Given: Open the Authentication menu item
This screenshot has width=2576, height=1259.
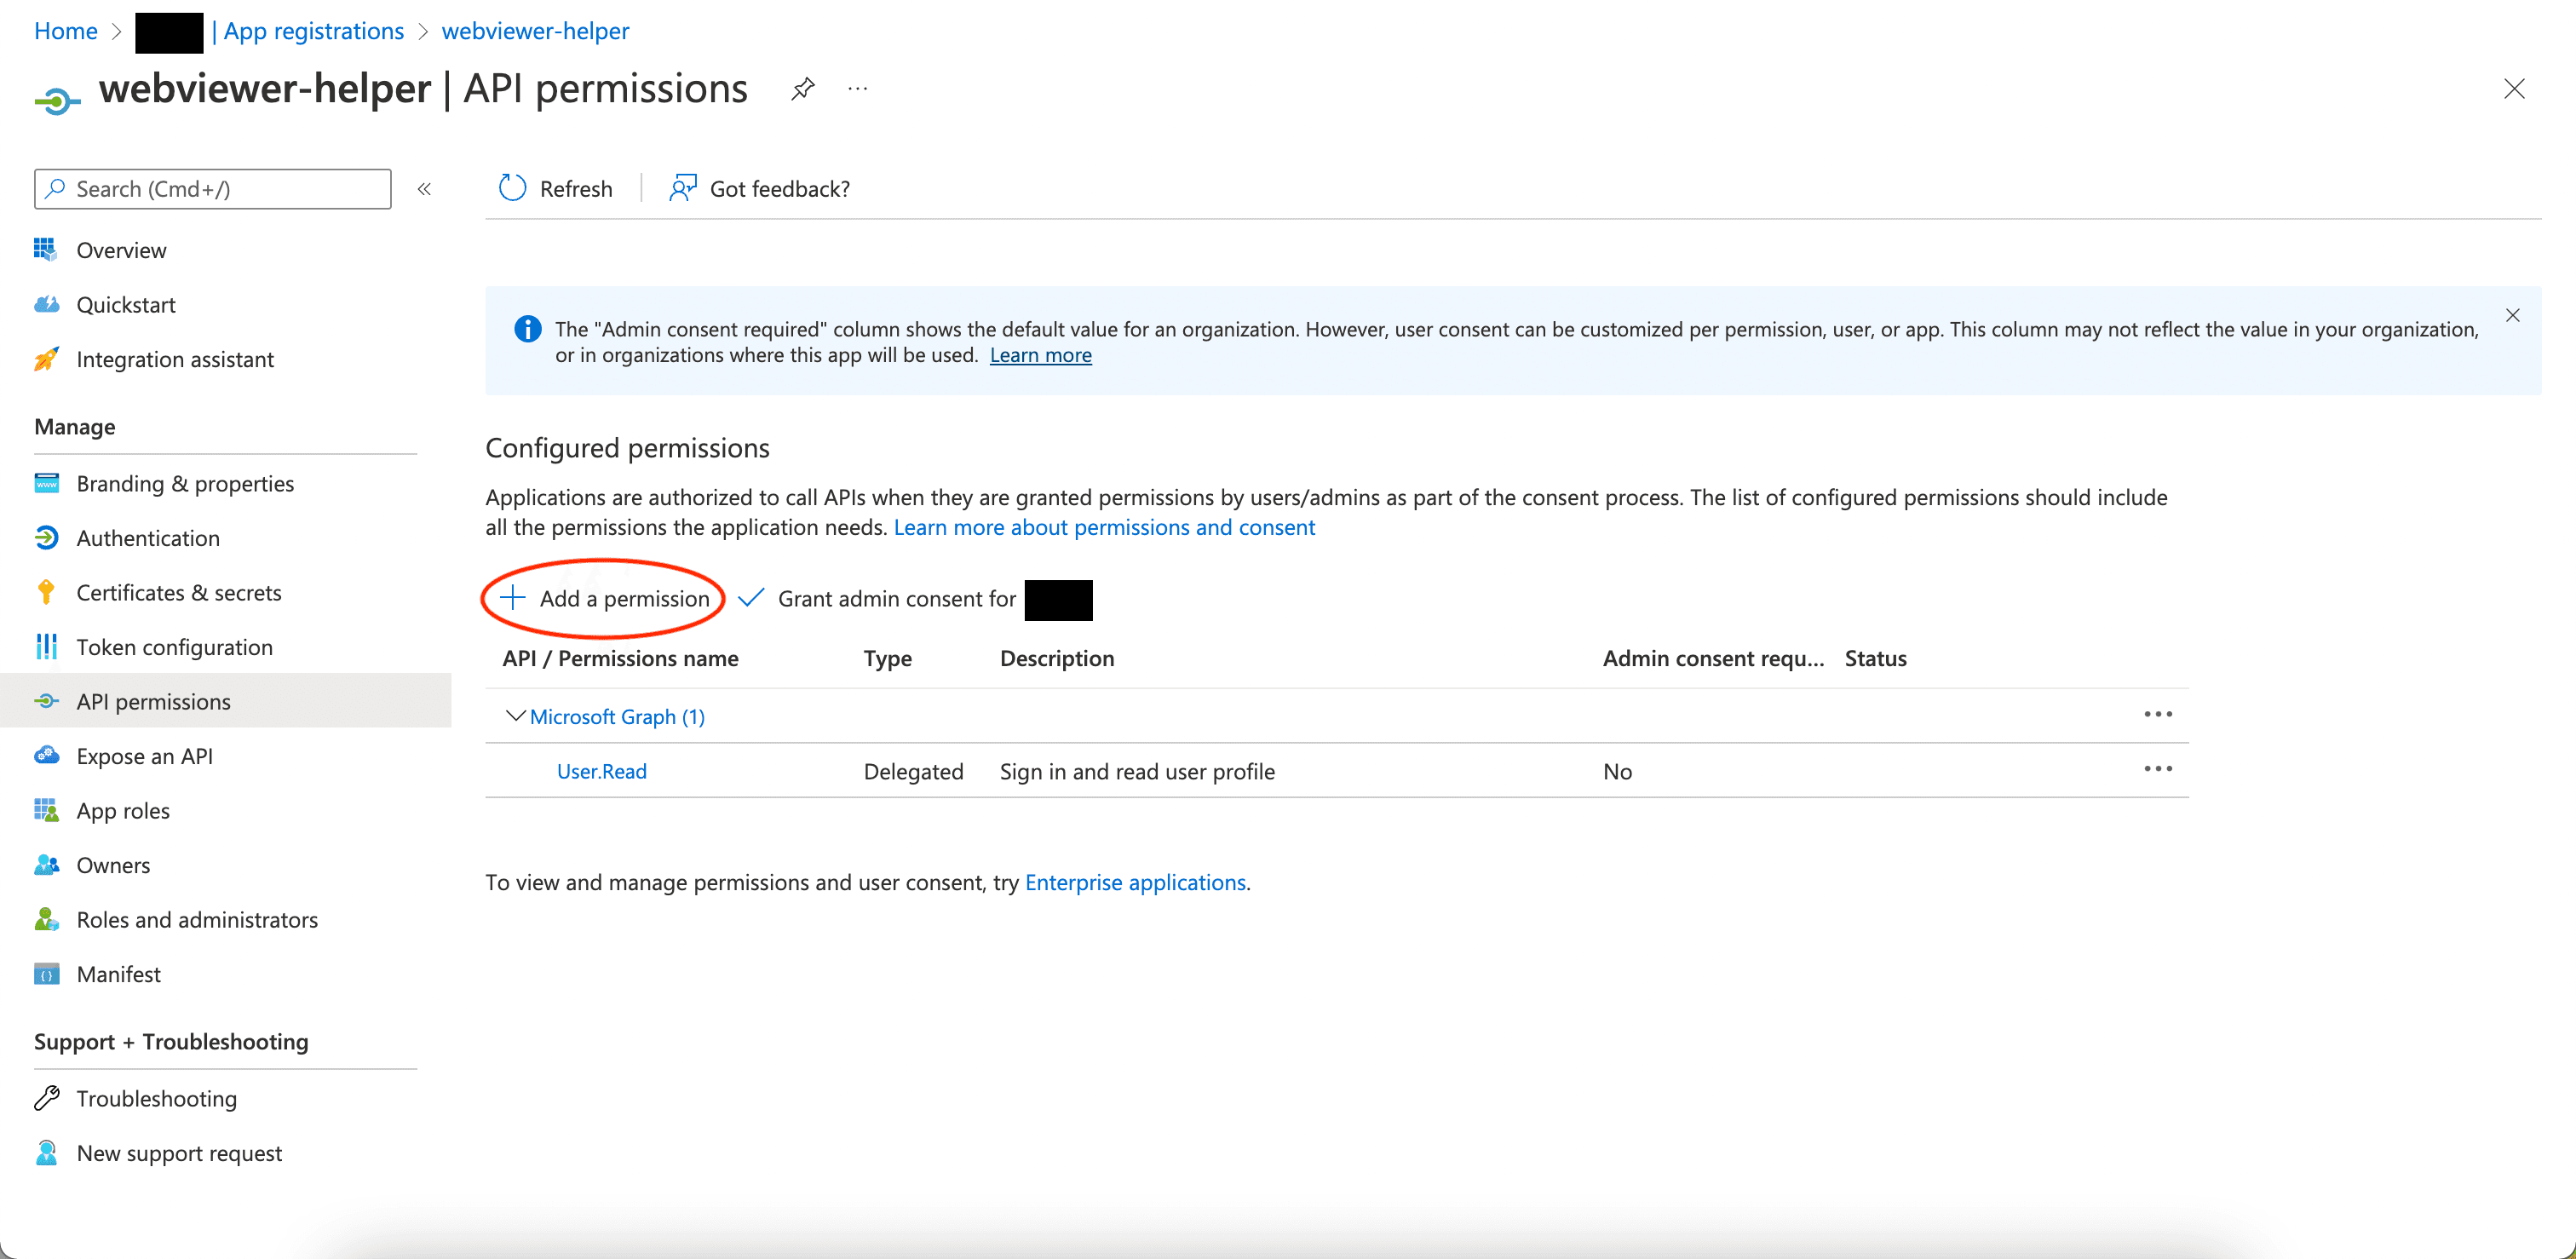Looking at the screenshot, I should click(x=148, y=538).
